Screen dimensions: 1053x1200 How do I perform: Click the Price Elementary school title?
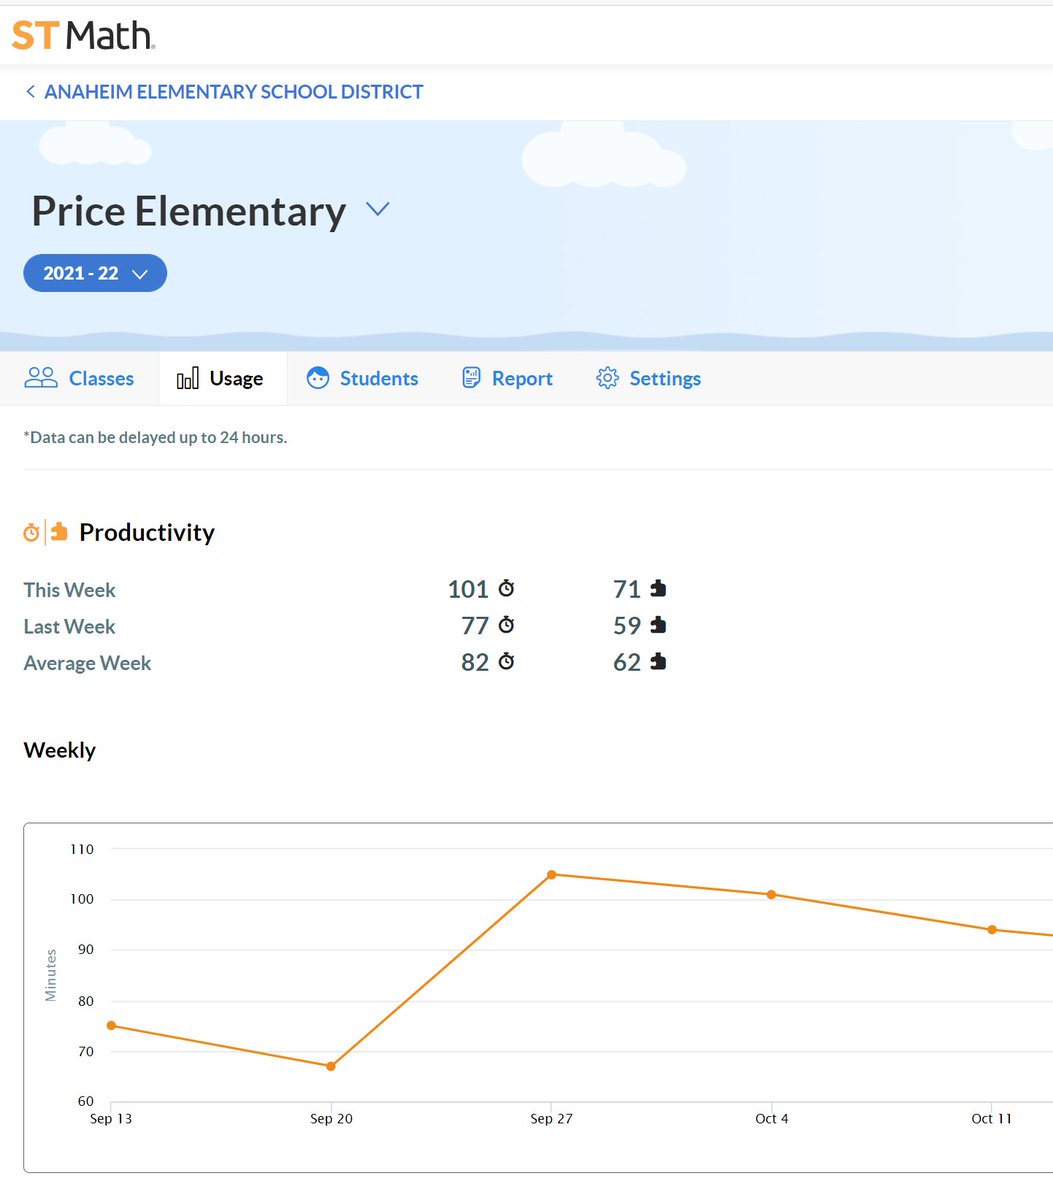coord(189,211)
